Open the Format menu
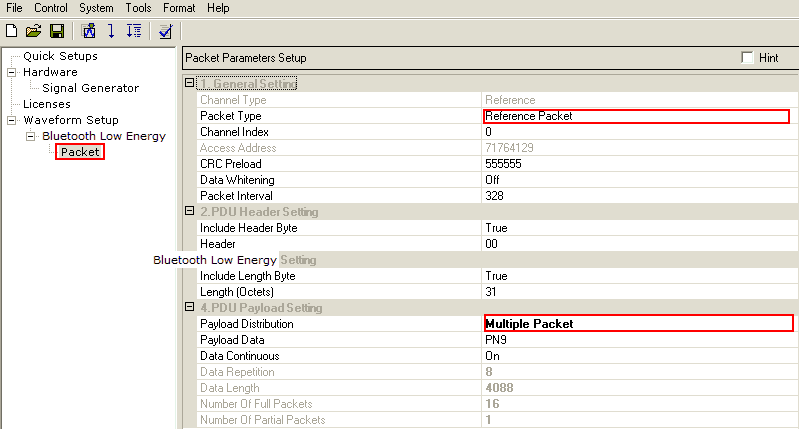This screenshot has height=429, width=799. point(179,8)
